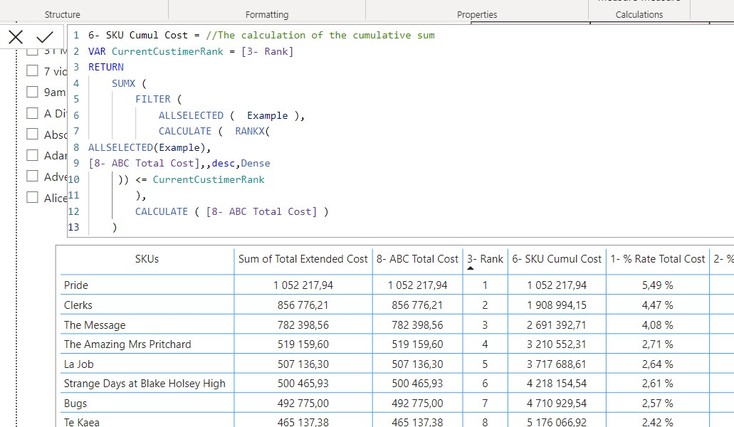Image resolution: width=734 pixels, height=427 pixels.
Task: Click the '6- SKU Cumul Cost' column header
Action: pyautogui.click(x=557, y=259)
